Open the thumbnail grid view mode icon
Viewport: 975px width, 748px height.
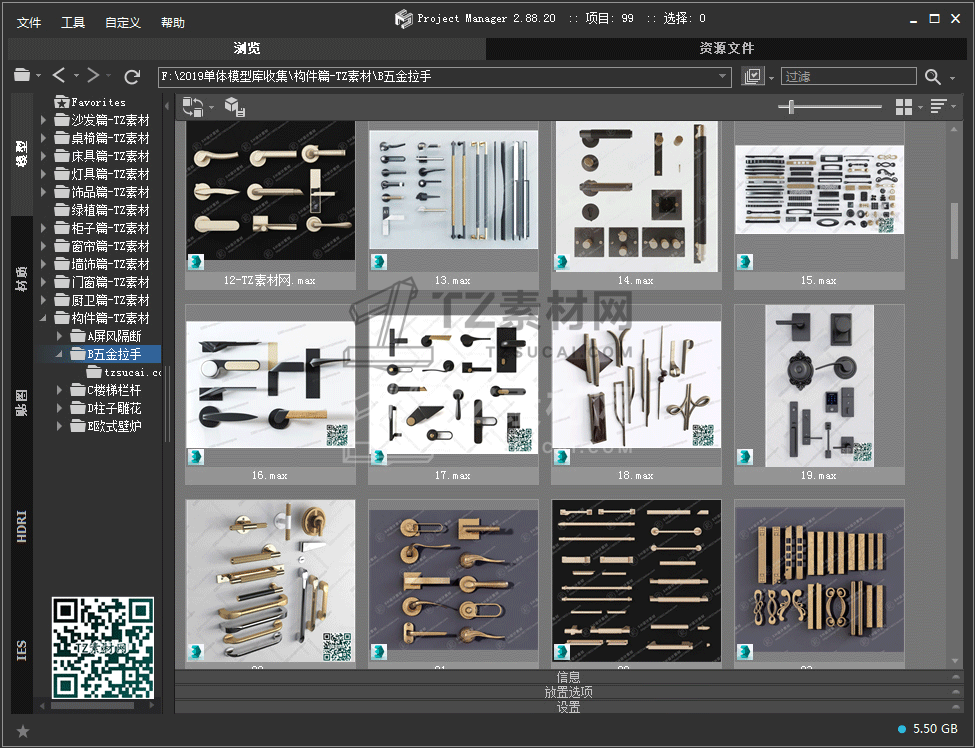tap(904, 107)
